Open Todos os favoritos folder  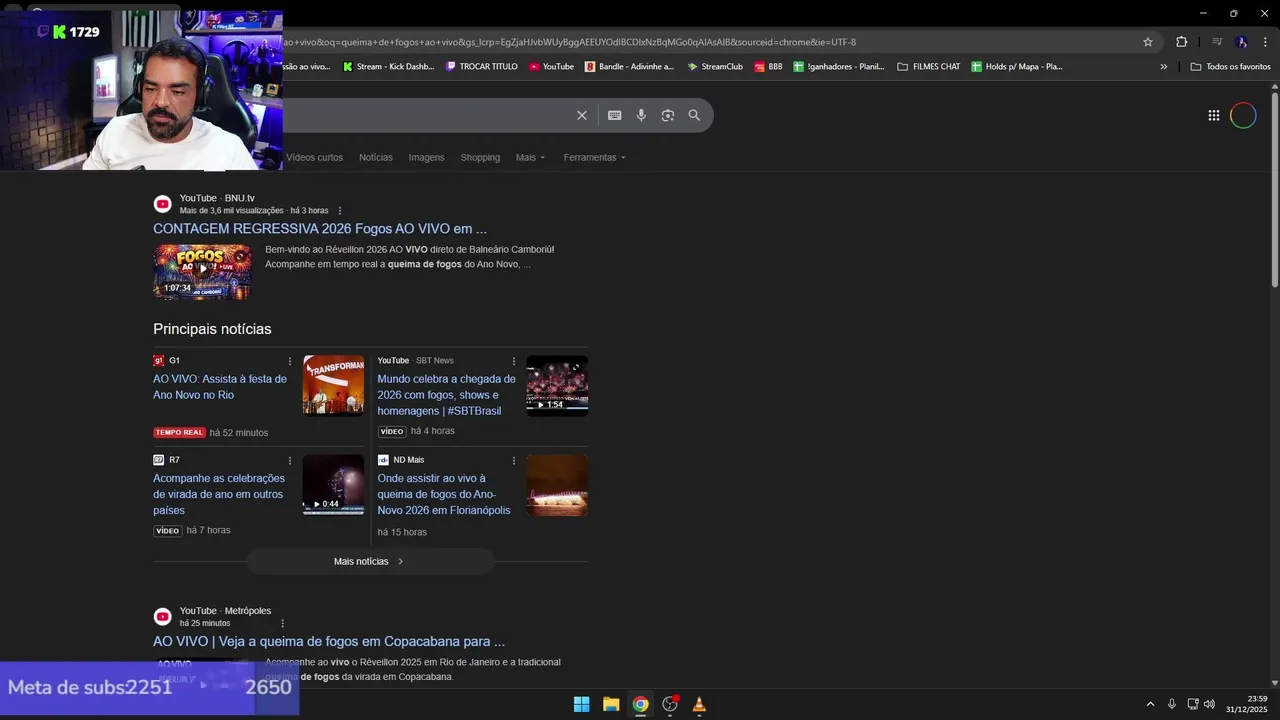tap(1230, 67)
